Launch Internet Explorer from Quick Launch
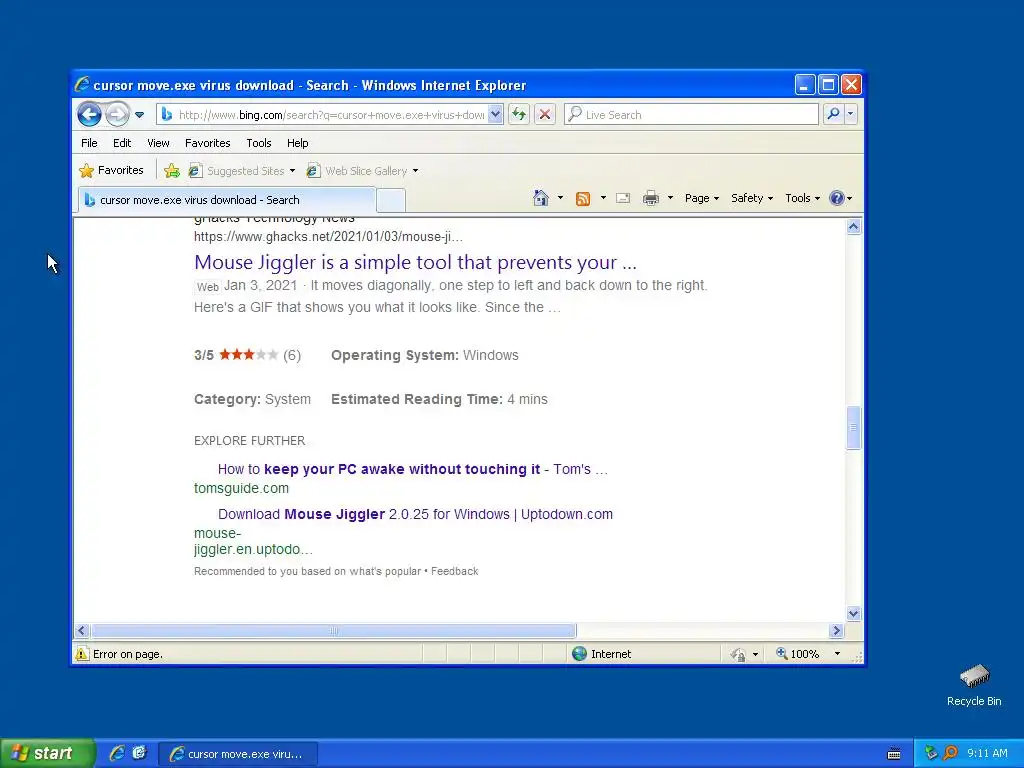 coord(117,753)
